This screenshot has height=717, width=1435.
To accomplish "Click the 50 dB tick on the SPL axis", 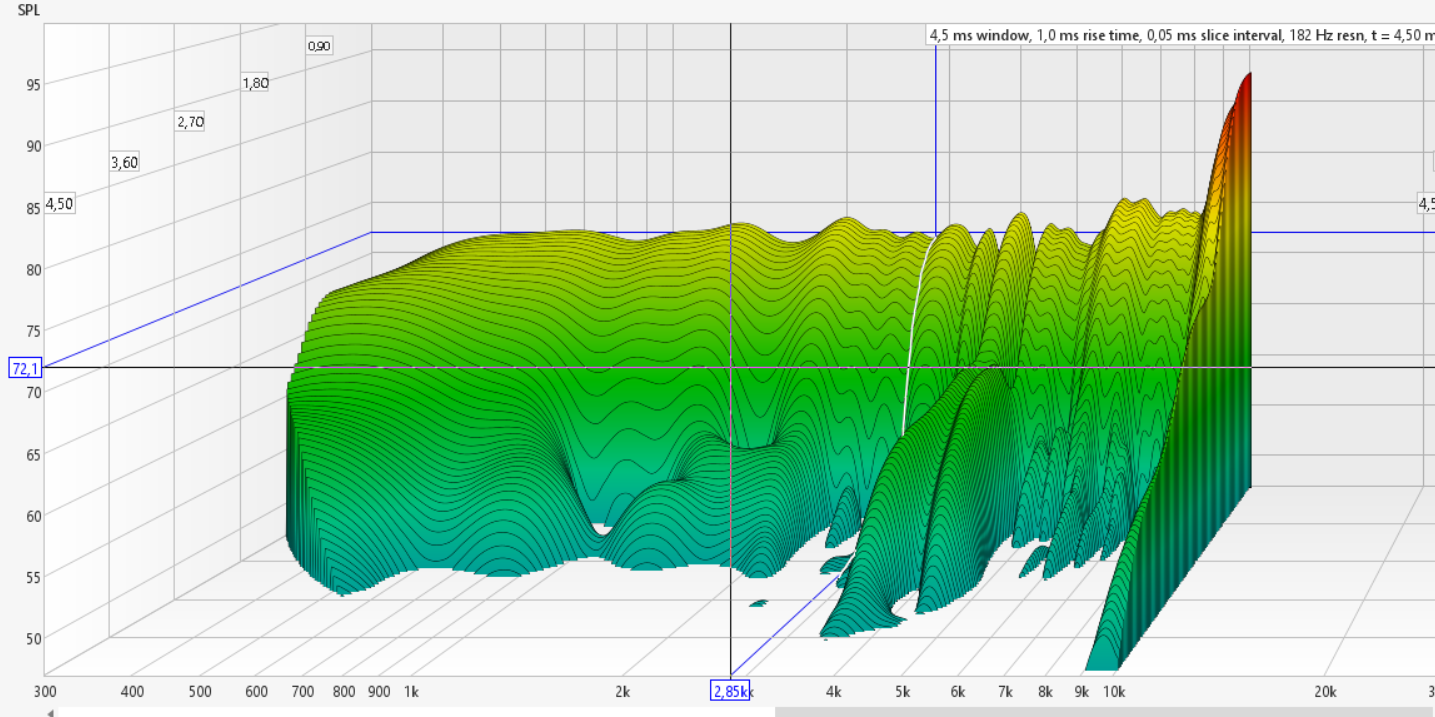I will [x=34, y=638].
